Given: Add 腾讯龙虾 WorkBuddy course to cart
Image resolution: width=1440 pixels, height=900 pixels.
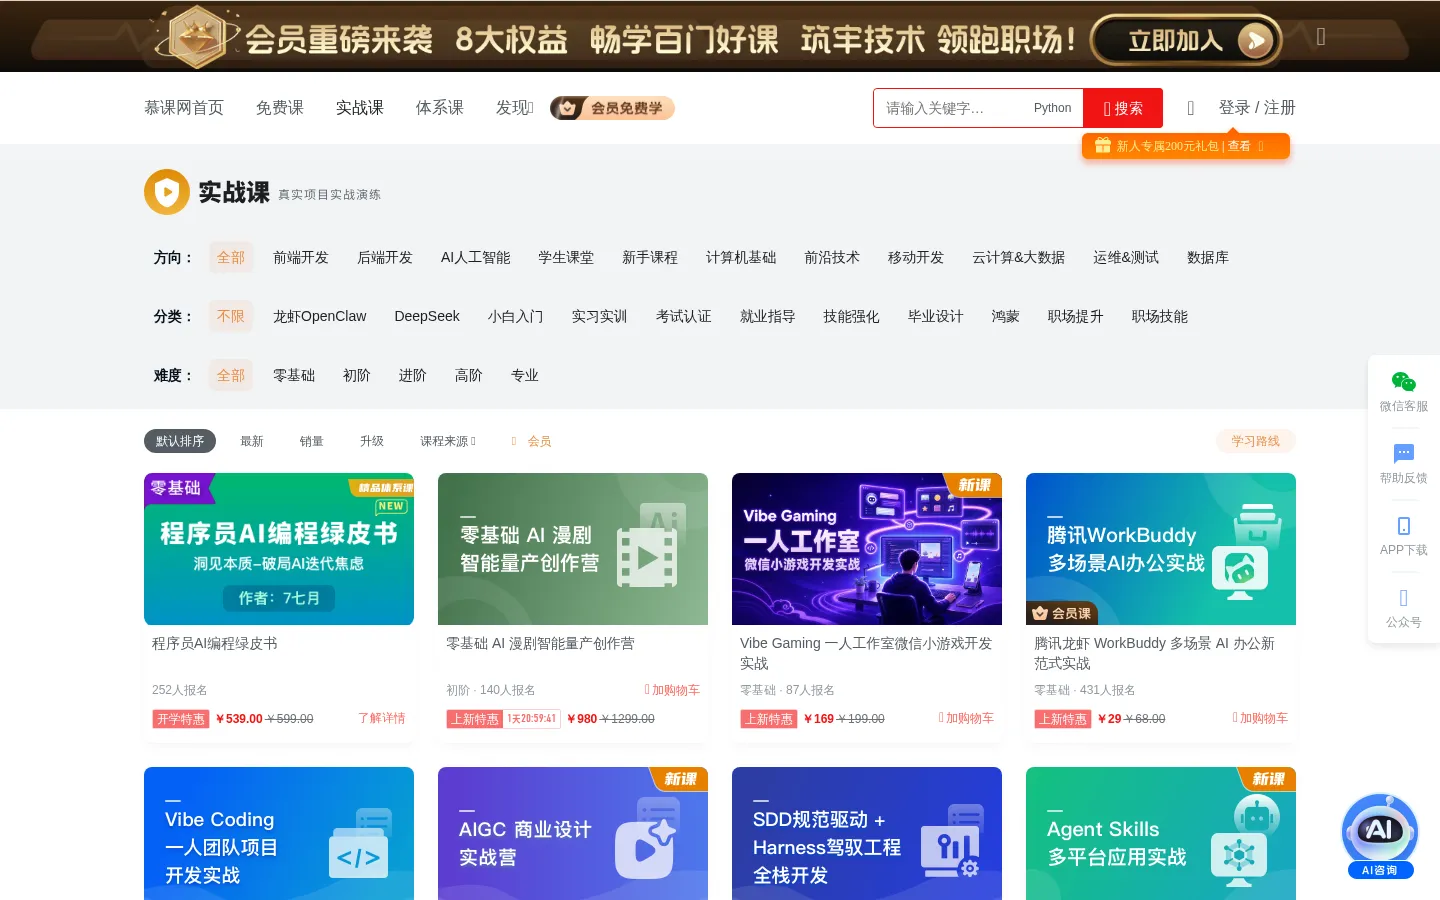Looking at the screenshot, I should tap(1260, 718).
